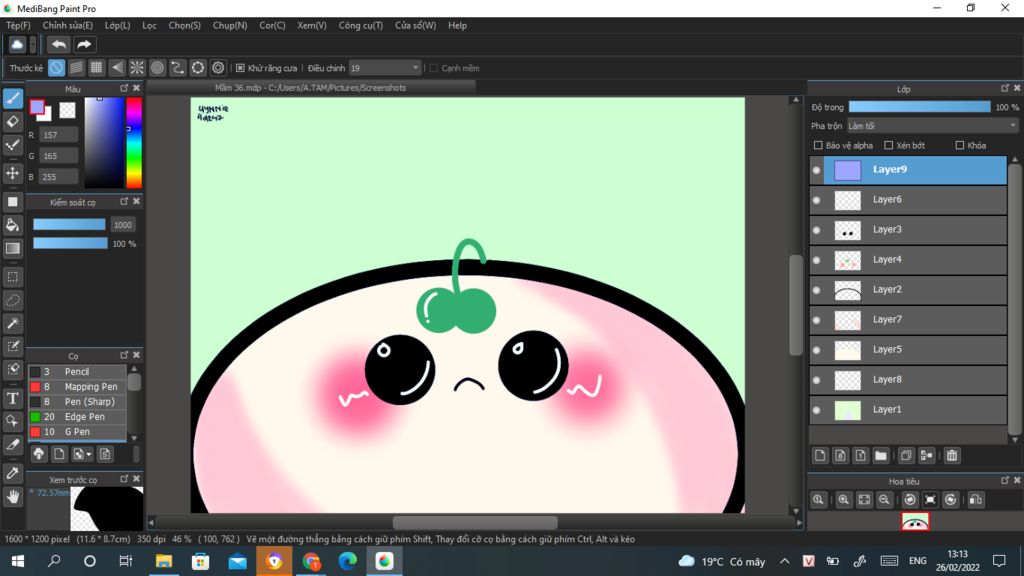
Task: Enable grid snap guide
Action: (x=97, y=67)
